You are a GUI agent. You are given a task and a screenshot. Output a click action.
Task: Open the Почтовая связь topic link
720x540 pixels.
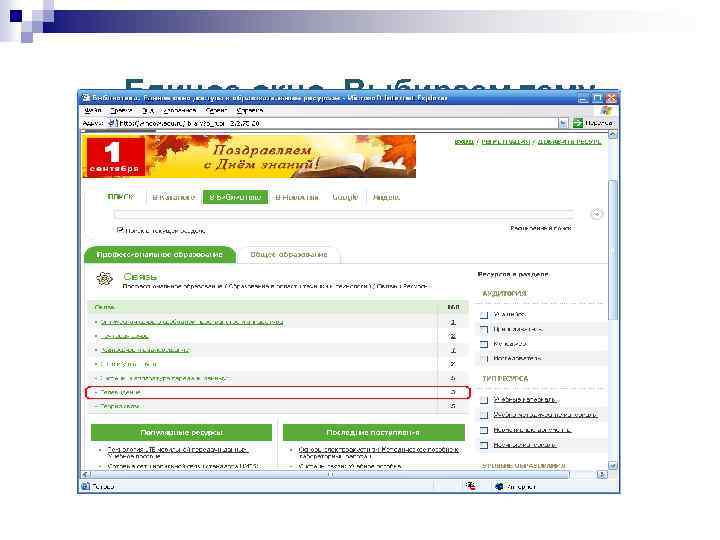click(124, 336)
